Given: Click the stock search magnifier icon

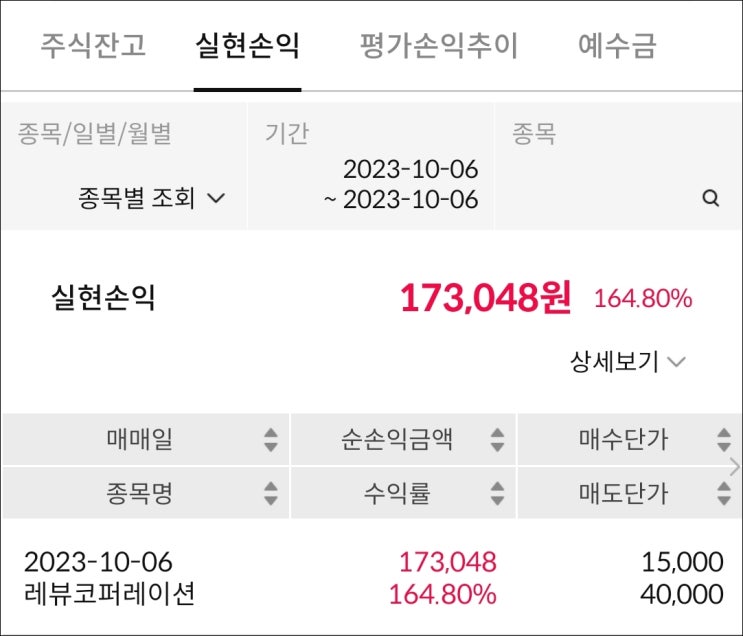Looking at the screenshot, I should 711,198.
